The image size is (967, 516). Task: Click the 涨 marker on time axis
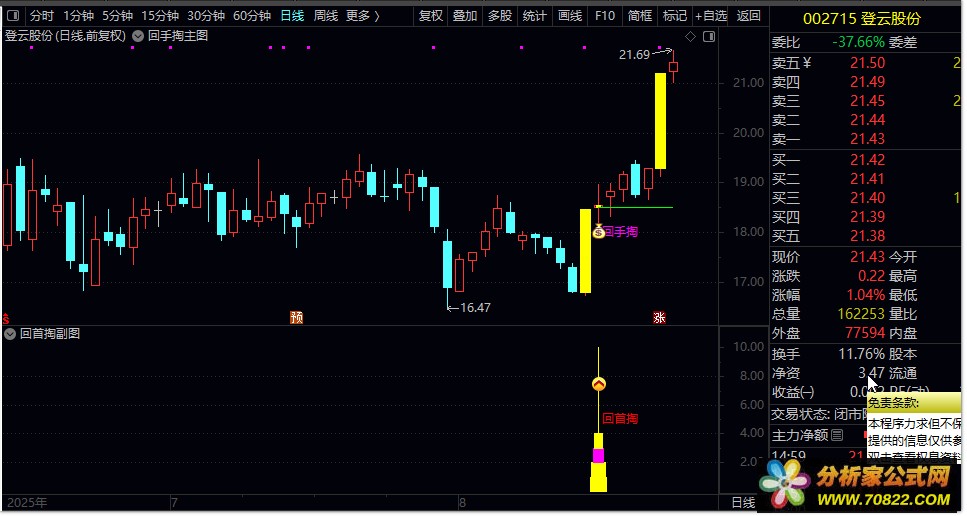click(x=659, y=318)
